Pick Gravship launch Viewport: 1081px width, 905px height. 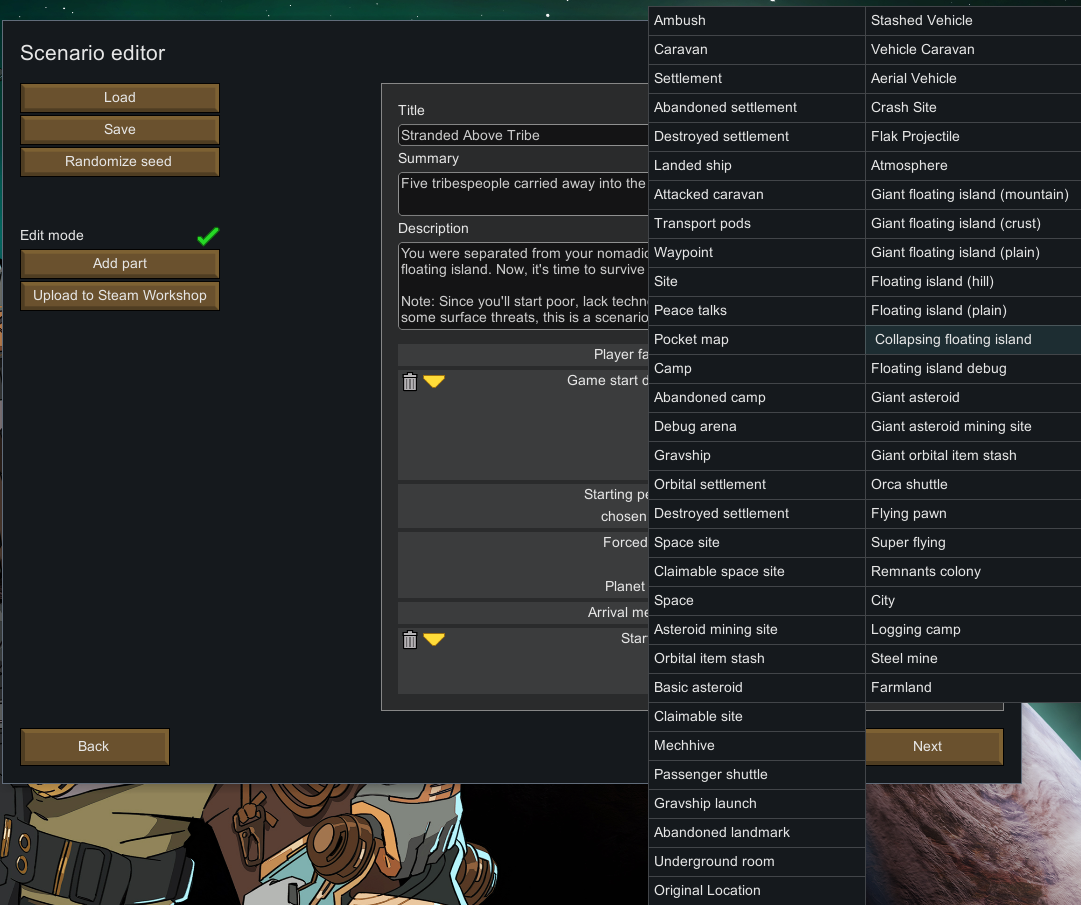(x=756, y=803)
